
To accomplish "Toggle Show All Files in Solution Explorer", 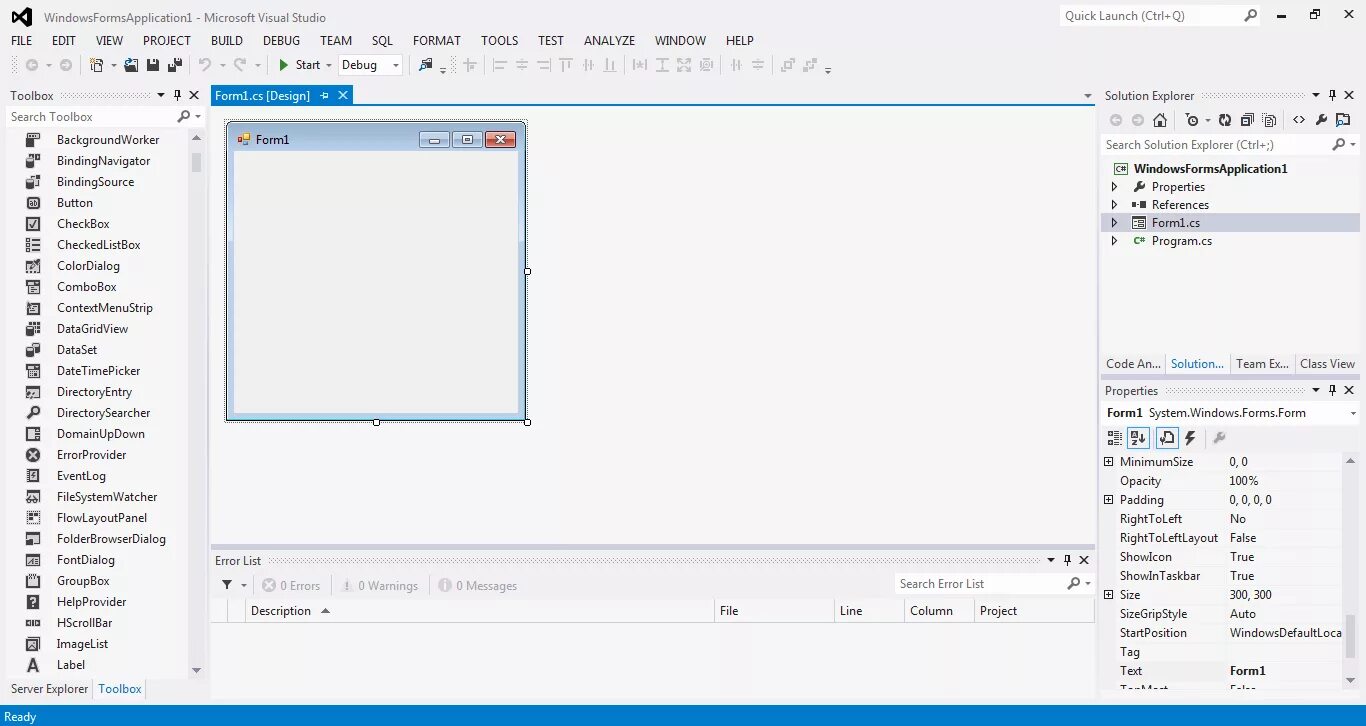I will tap(1269, 120).
